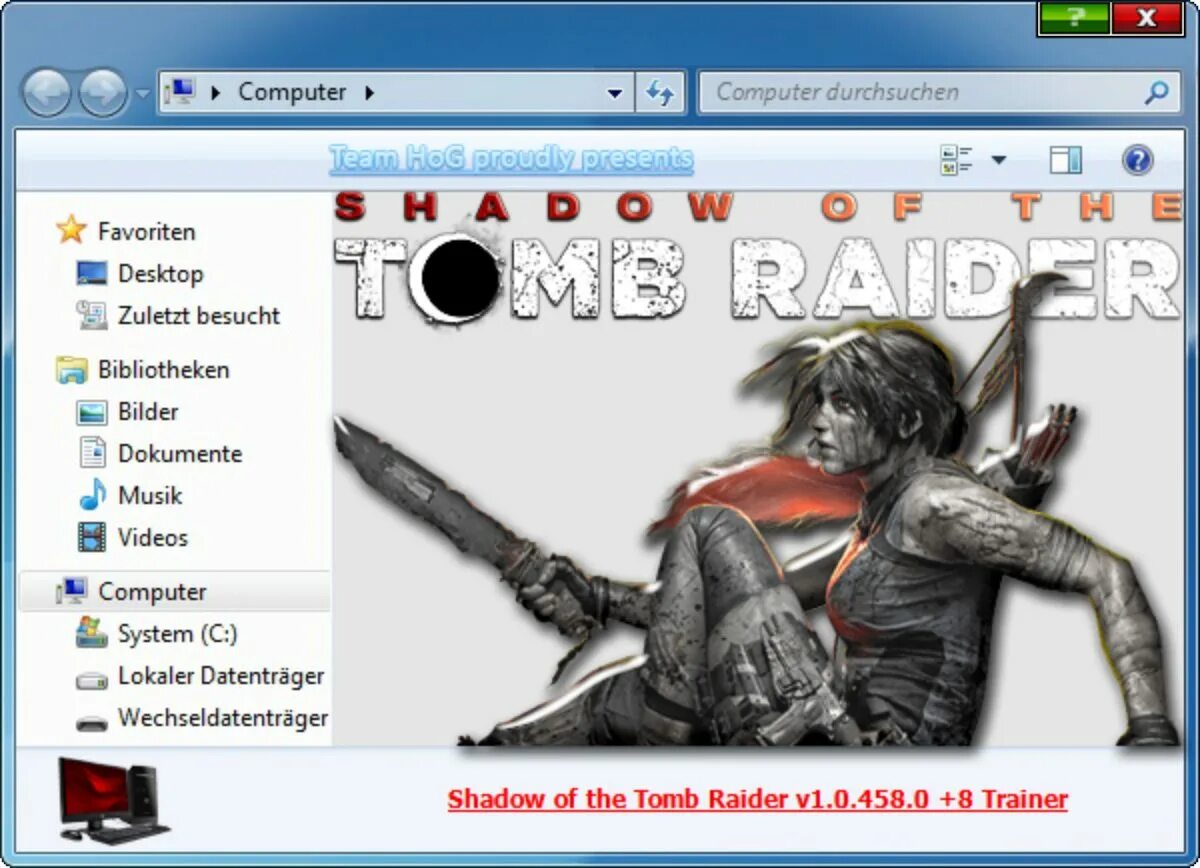Click the green question mark title button
Image resolution: width=1200 pixels, height=868 pixels.
1074,17
